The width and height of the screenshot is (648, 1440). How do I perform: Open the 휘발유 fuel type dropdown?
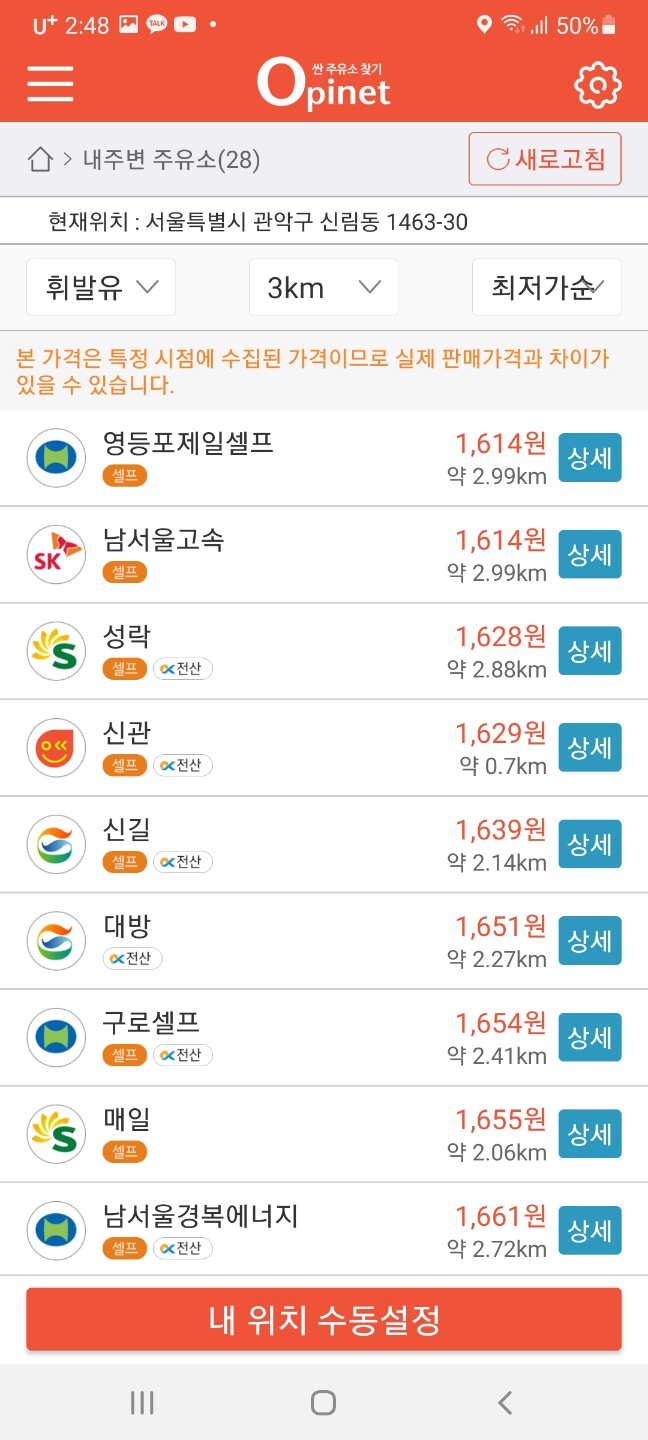[100, 287]
